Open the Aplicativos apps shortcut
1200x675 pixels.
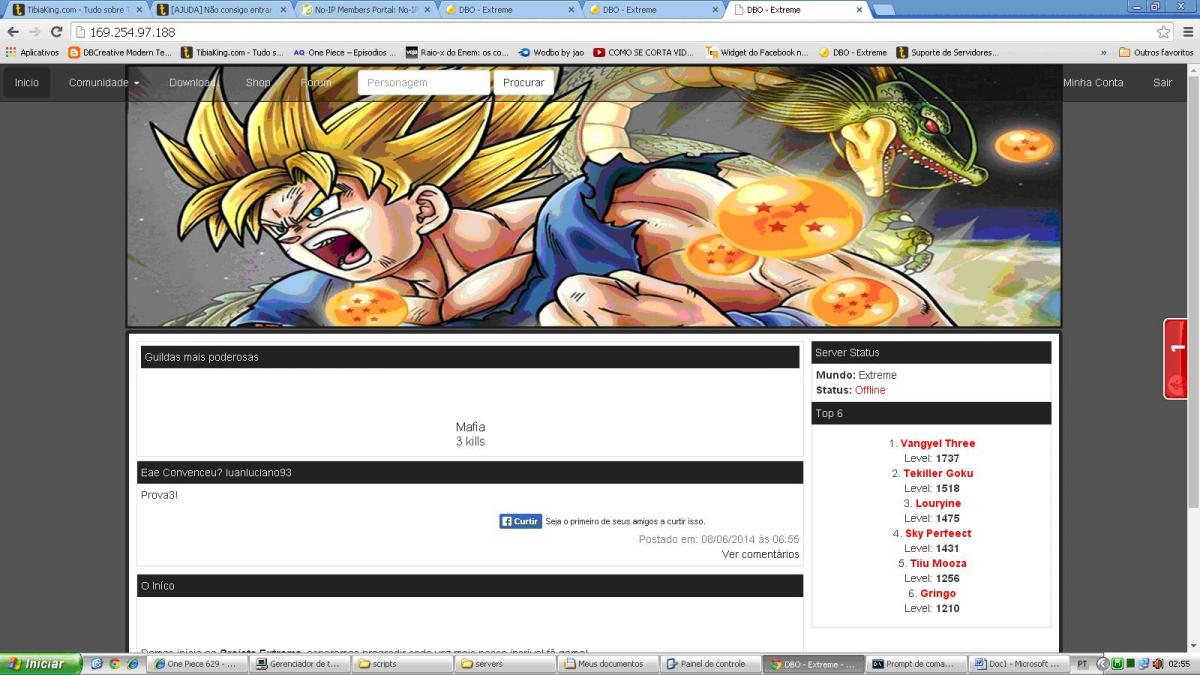pyautogui.click(x=32, y=52)
